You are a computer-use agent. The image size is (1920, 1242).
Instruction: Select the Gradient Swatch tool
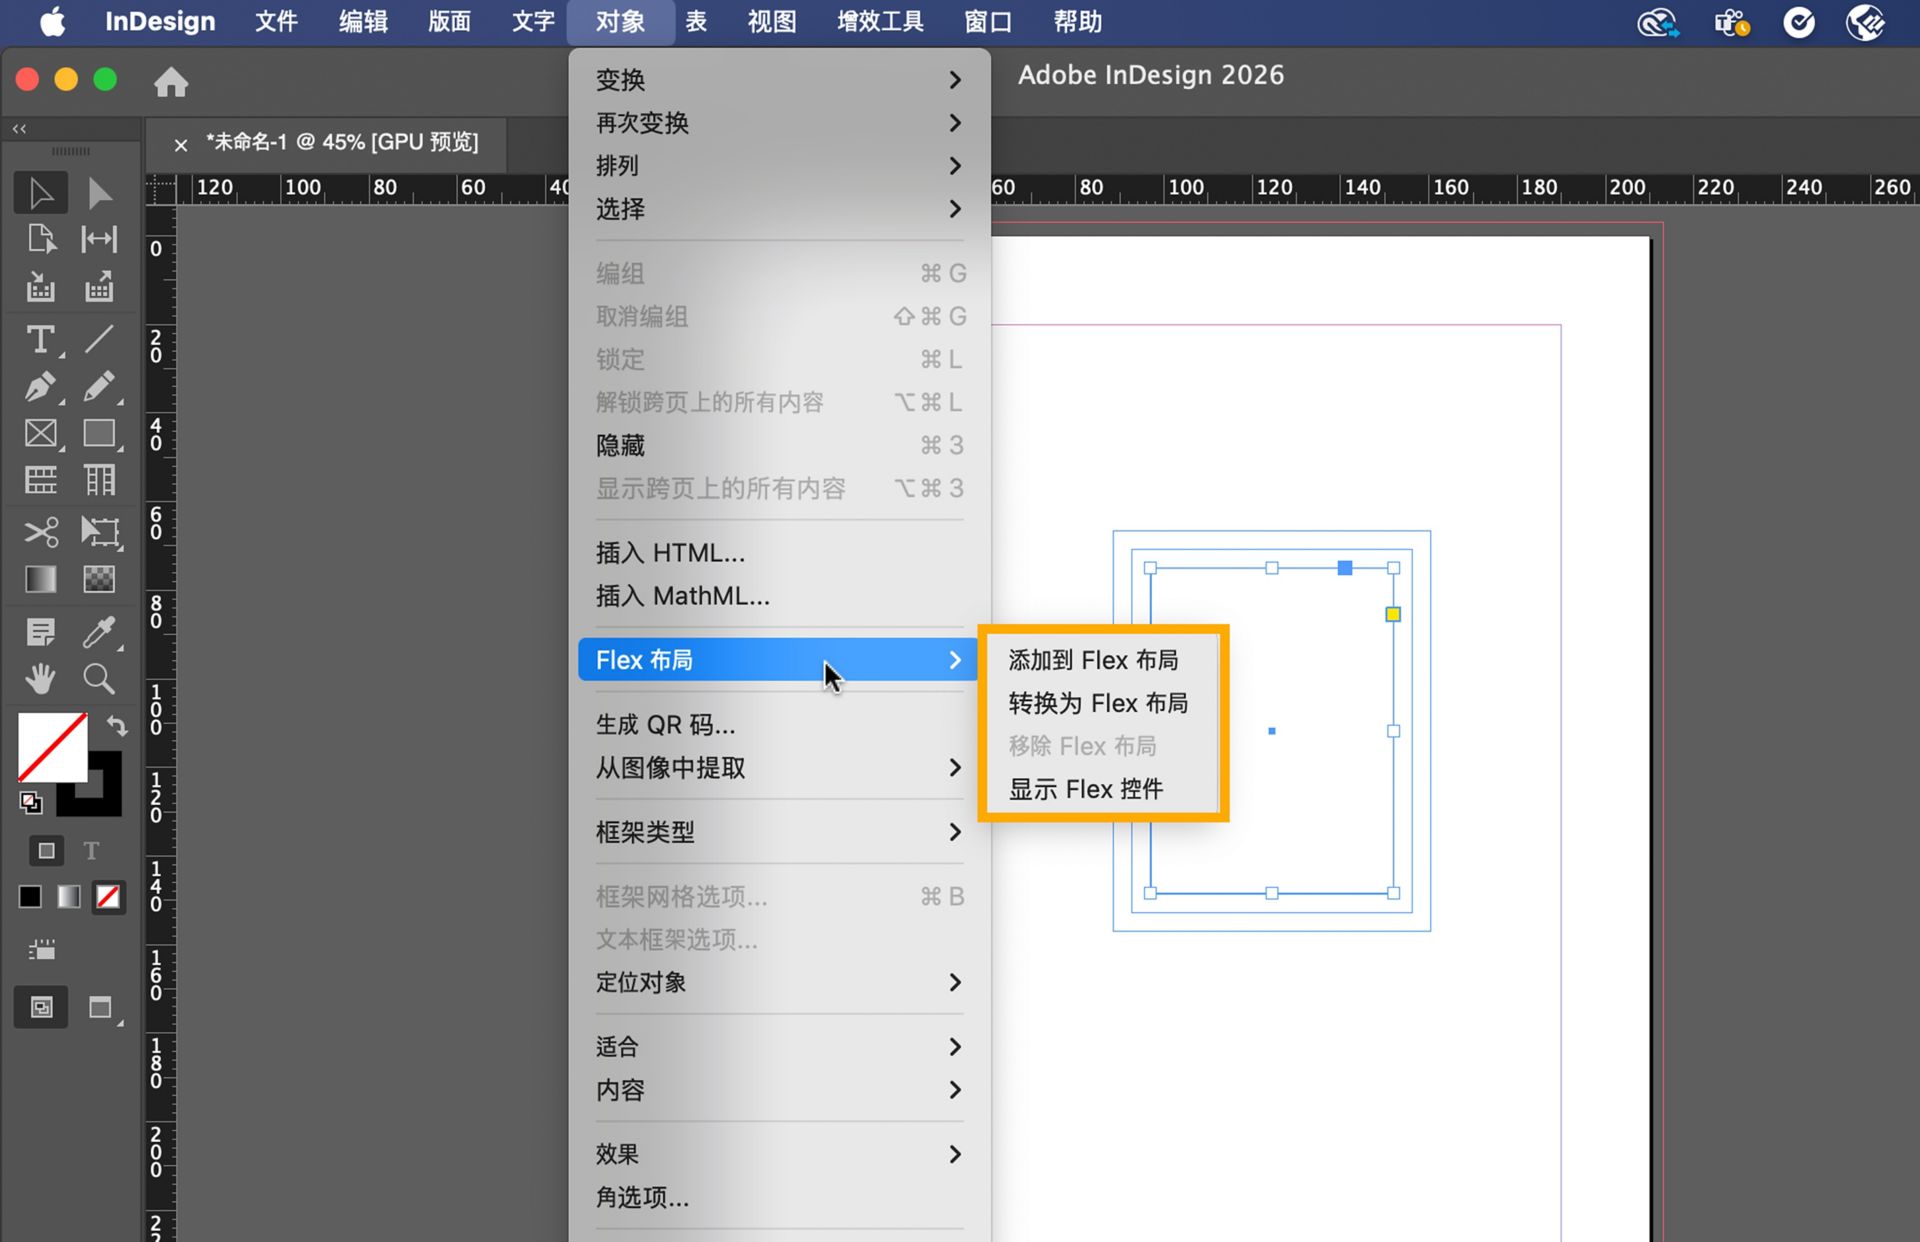(x=41, y=579)
